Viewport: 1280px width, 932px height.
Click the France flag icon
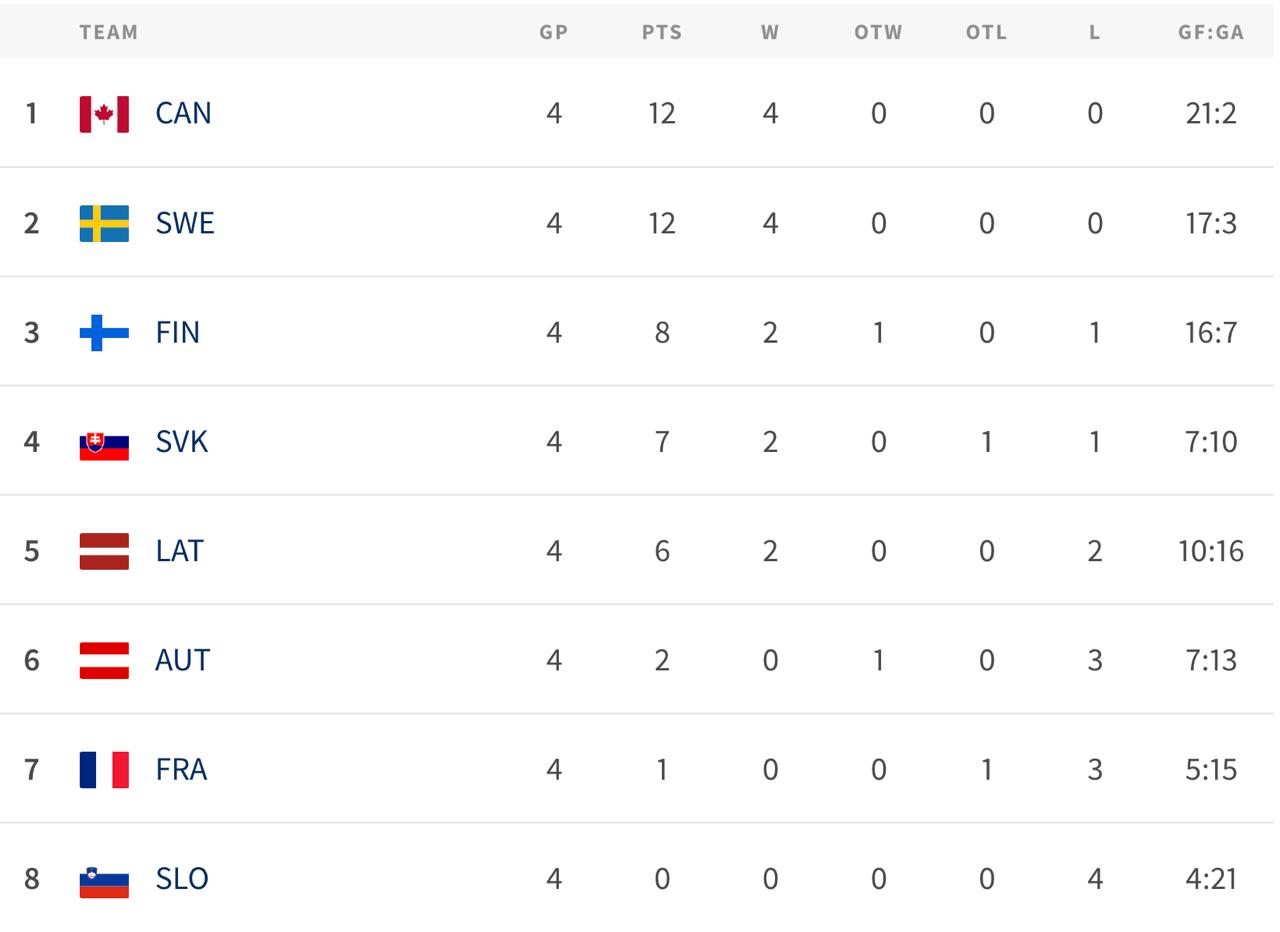click(x=104, y=769)
